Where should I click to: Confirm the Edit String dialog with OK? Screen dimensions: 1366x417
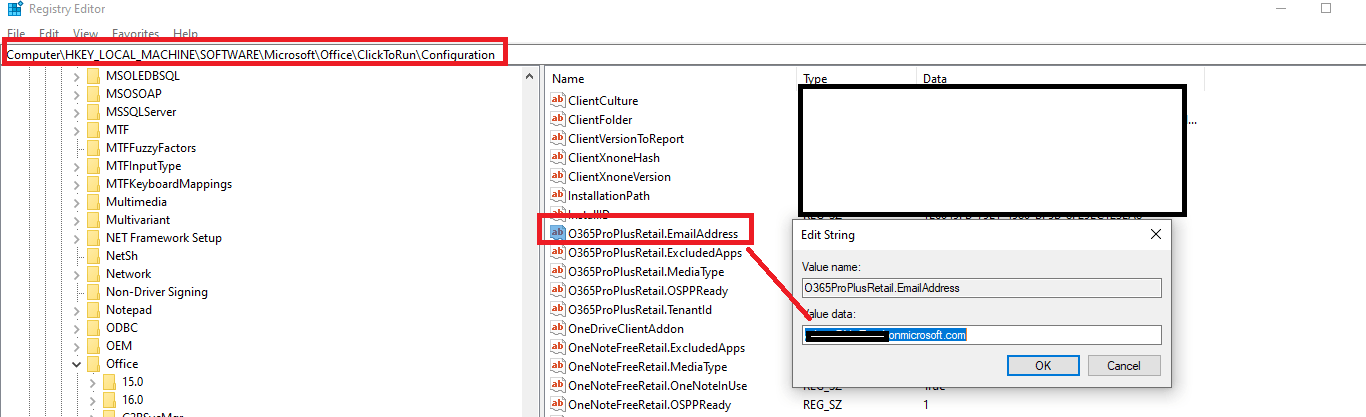click(1043, 365)
